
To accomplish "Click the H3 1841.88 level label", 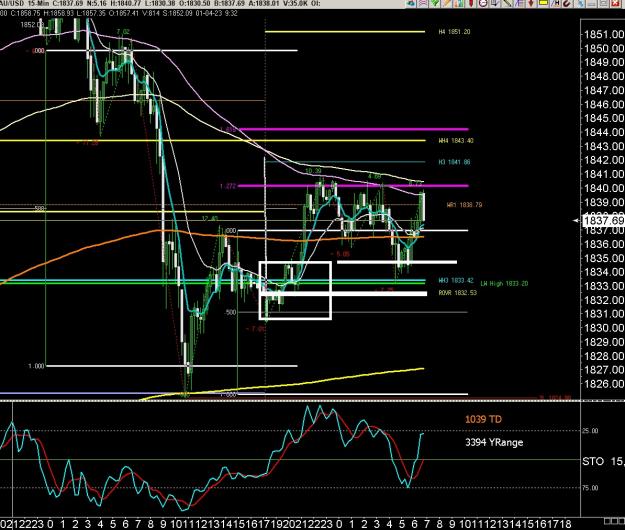I will tap(454, 162).
